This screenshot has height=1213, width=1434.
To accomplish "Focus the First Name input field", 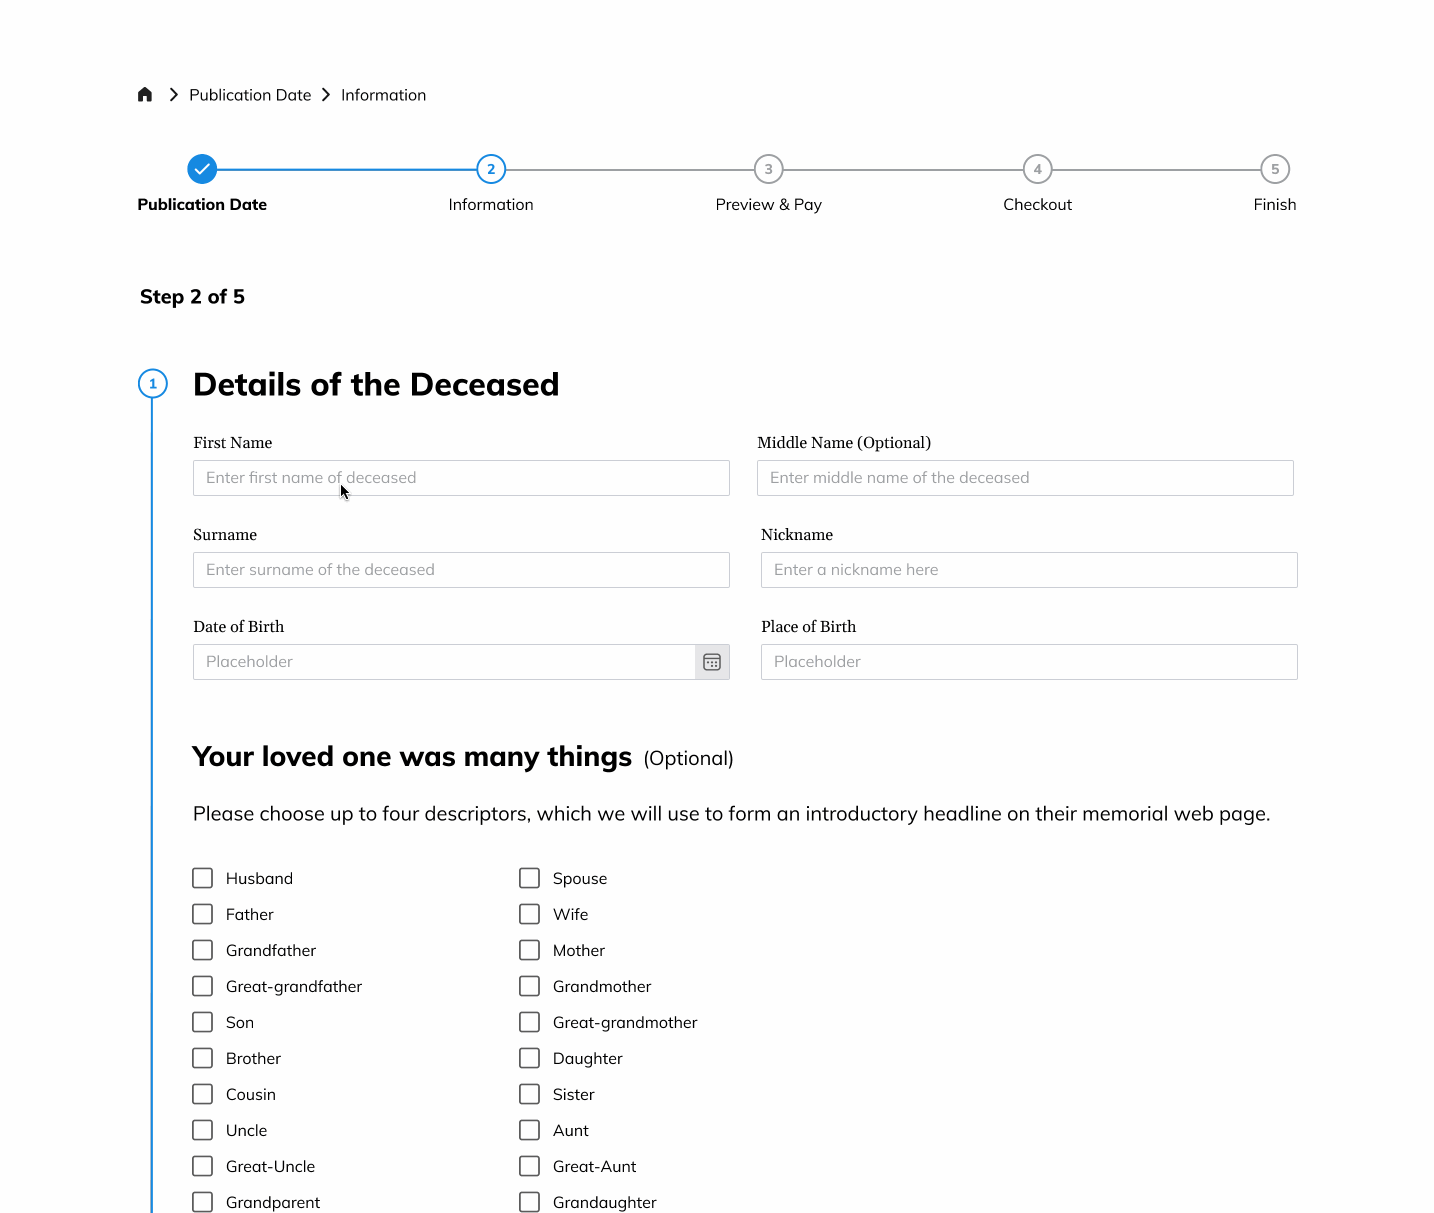I will coord(461,478).
